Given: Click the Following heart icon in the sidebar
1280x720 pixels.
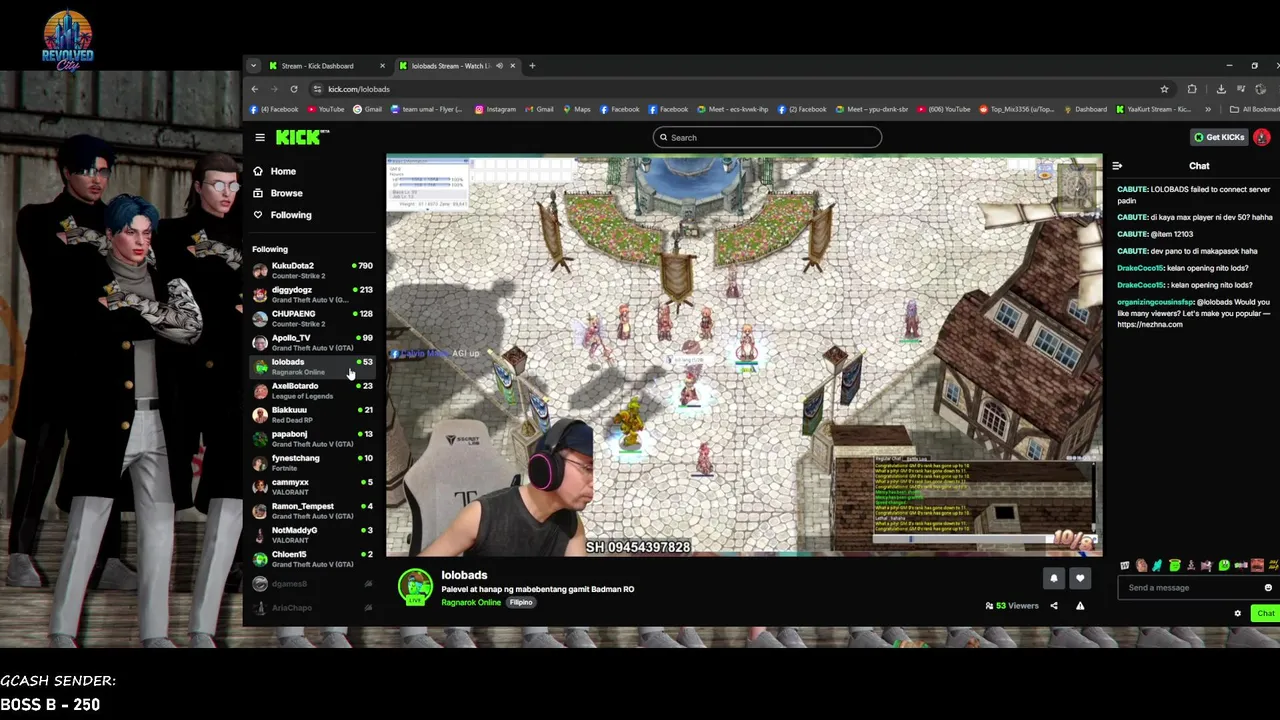Looking at the screenshot, I should click(258, 215).
